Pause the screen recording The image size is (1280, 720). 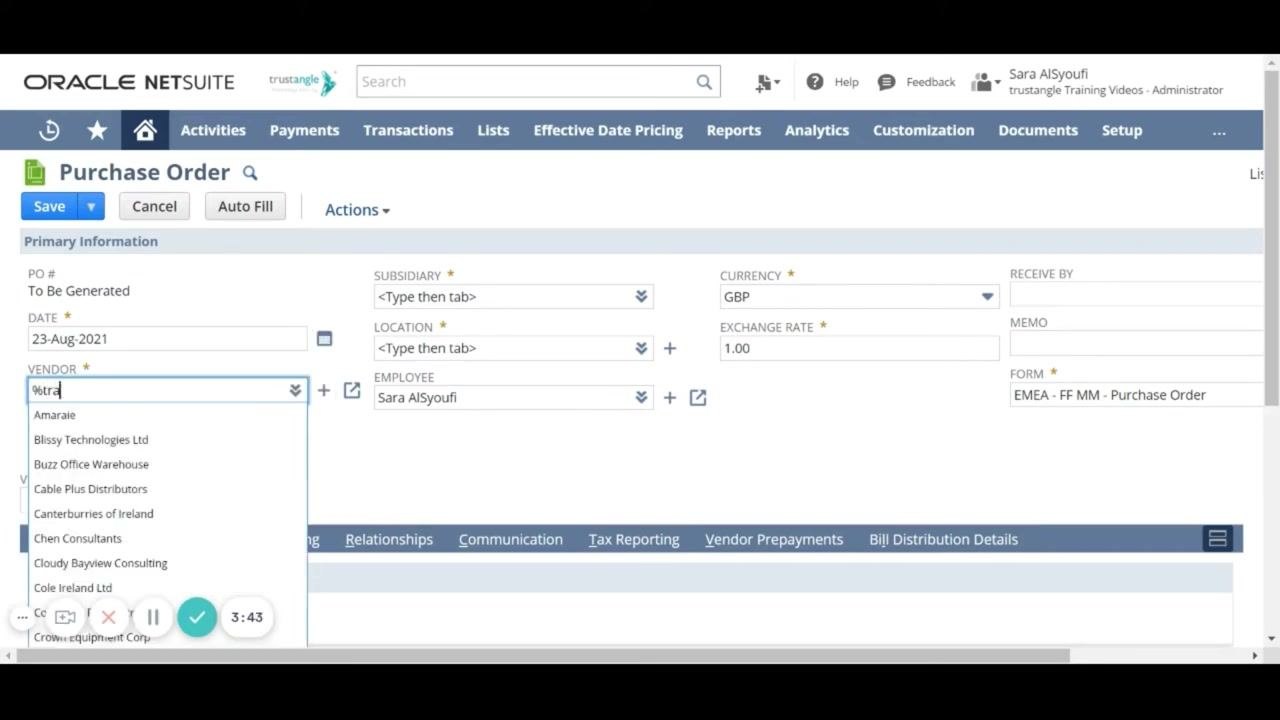(153, 617)
